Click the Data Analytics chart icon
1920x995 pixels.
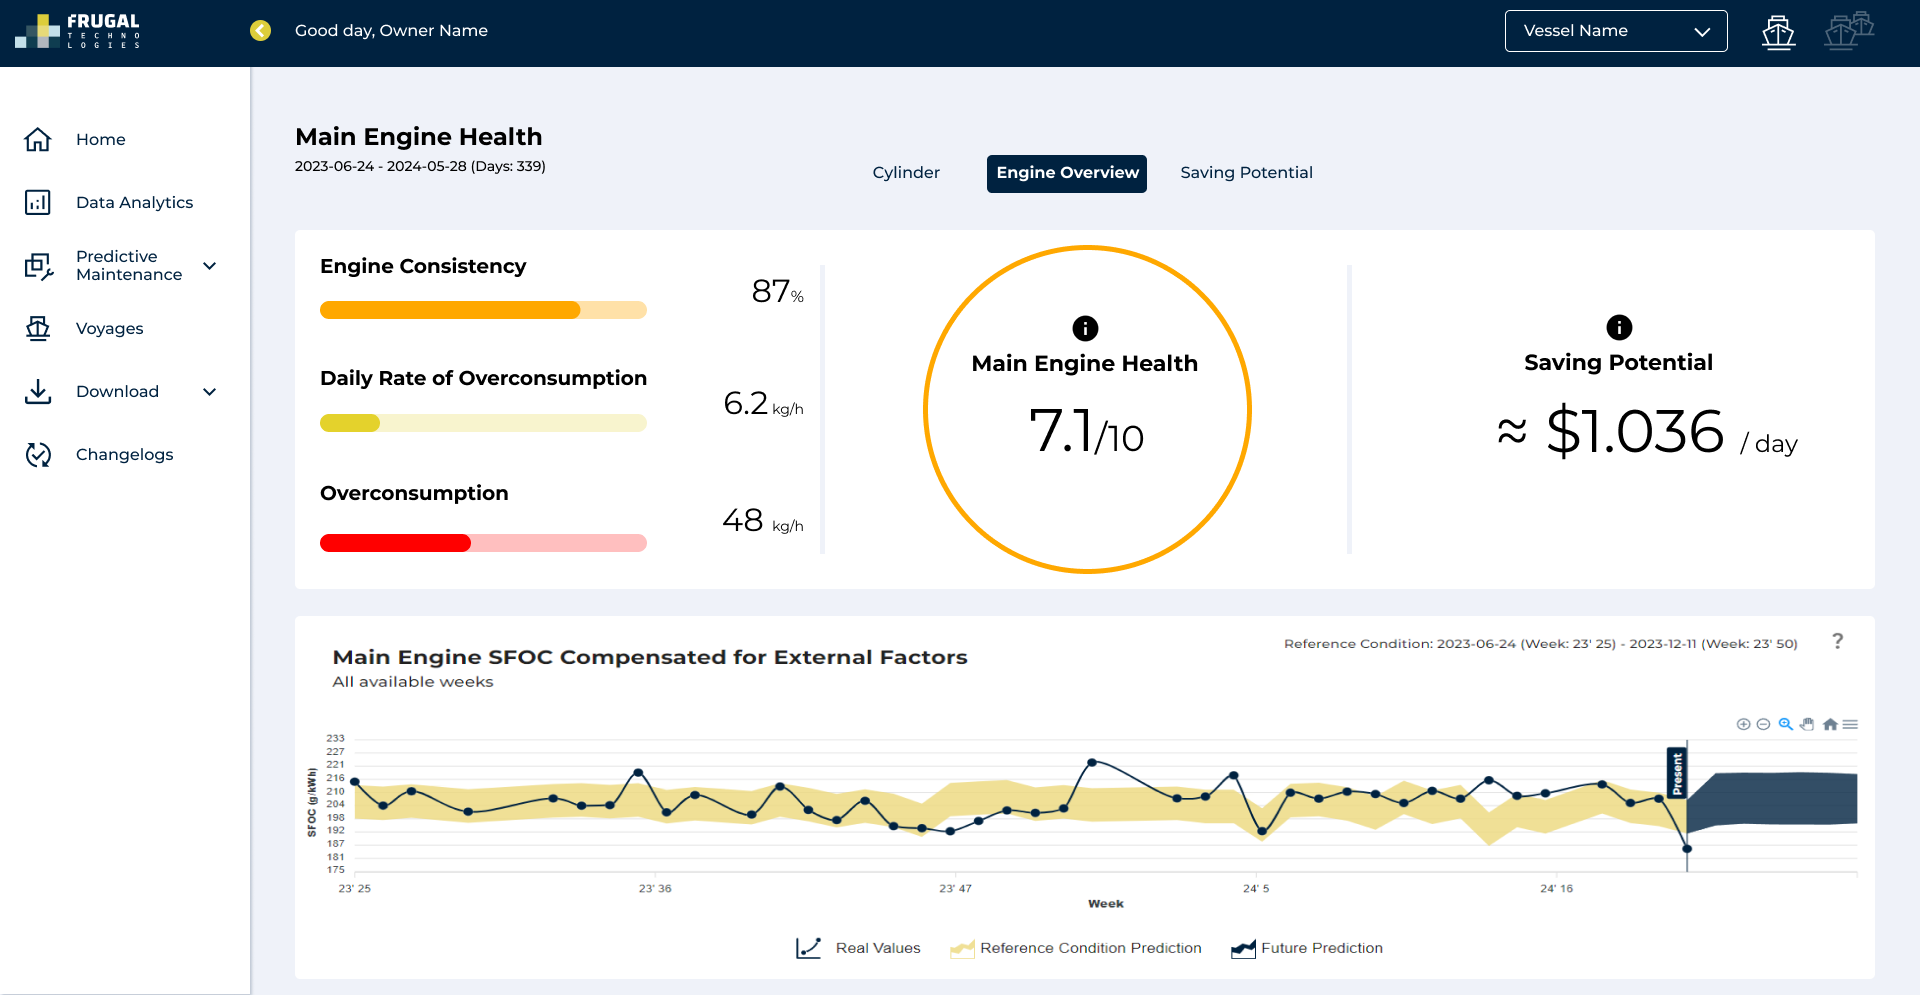coord(38,202)
